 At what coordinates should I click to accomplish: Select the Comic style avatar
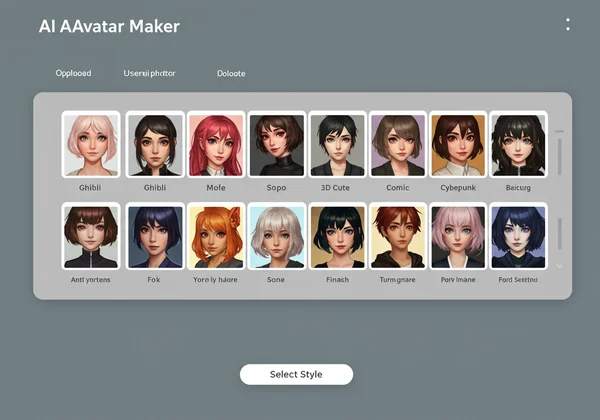click(398, 145)
